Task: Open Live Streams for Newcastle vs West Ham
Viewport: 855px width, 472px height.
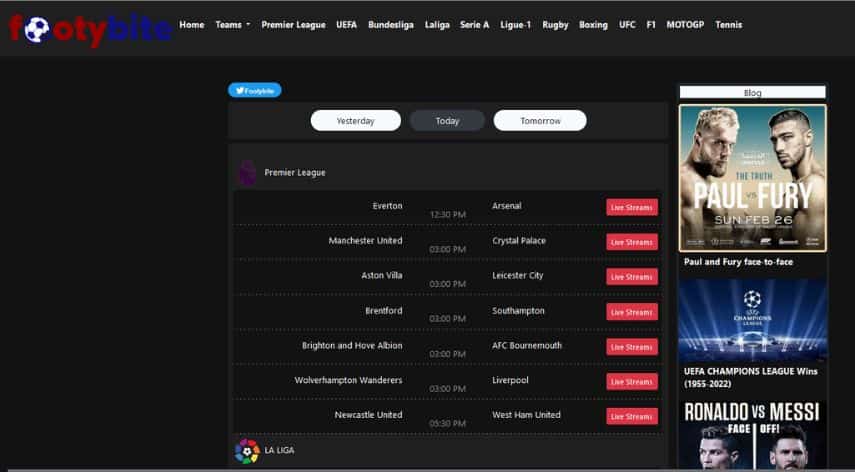Action: click(632, 416)
